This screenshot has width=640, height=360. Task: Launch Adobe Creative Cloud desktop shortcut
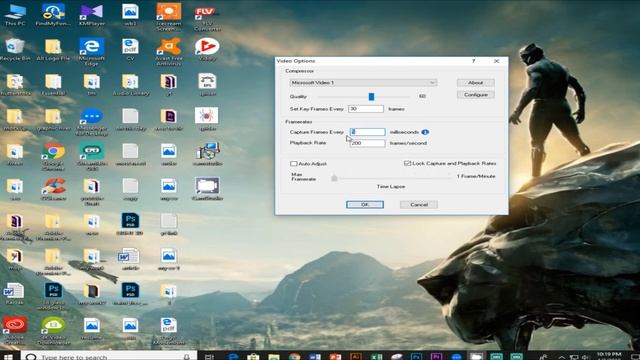[15, 331]
